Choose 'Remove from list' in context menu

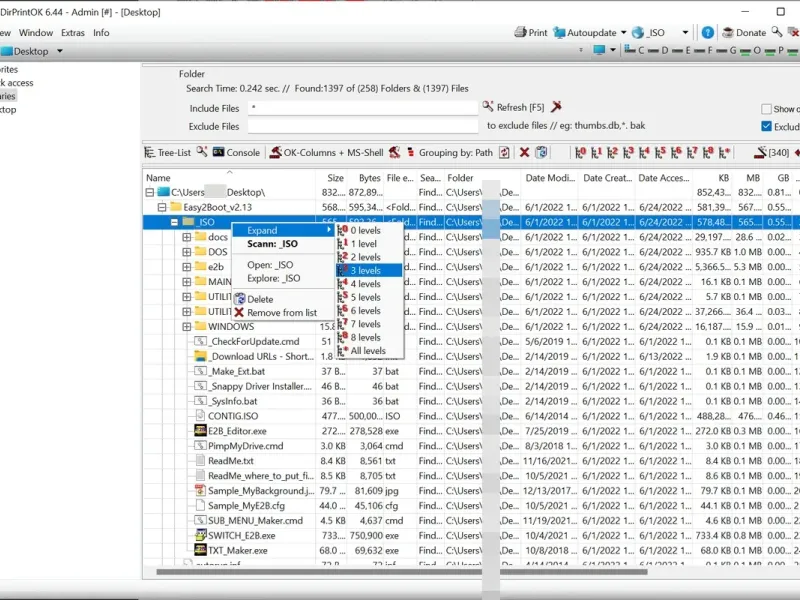281,313
